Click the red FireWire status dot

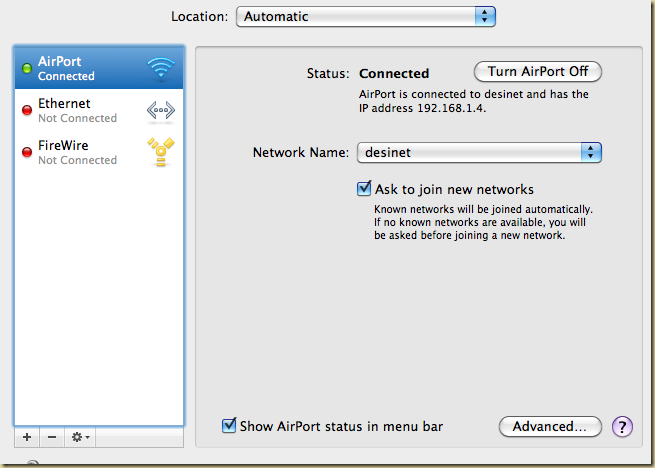[27, 152]
